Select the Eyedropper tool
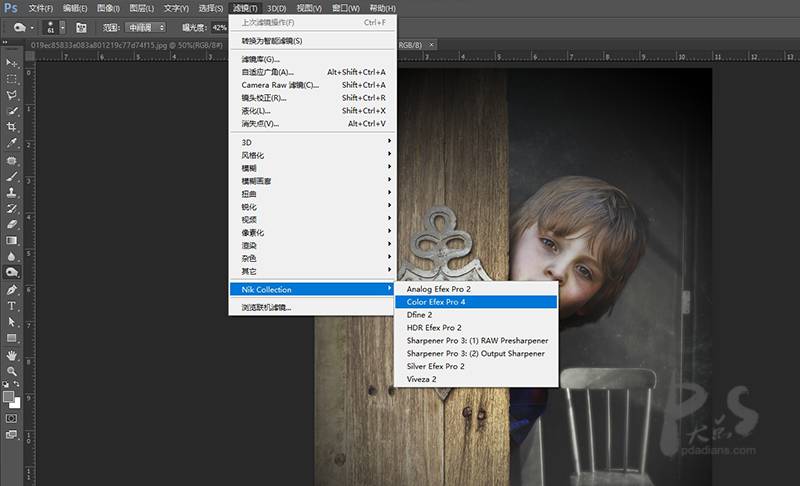800x486 pixels. tap(11, 143)
